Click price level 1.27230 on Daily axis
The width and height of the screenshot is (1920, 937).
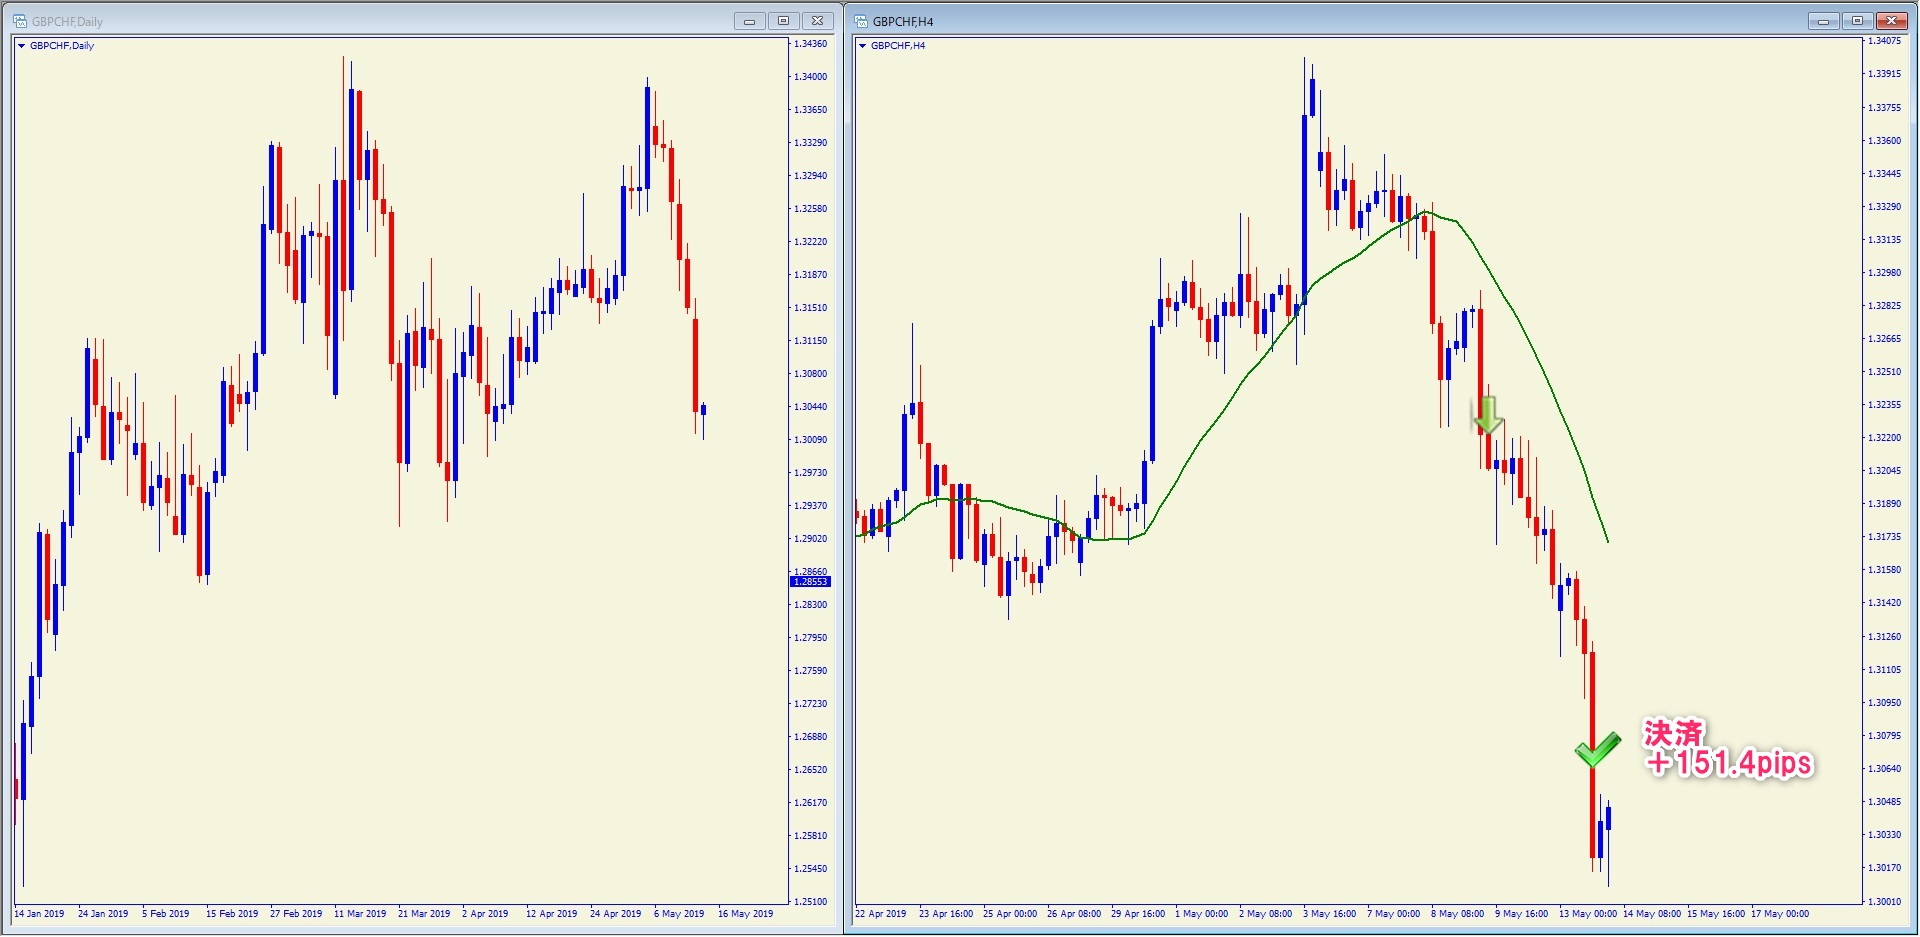[x=811, y=704]
